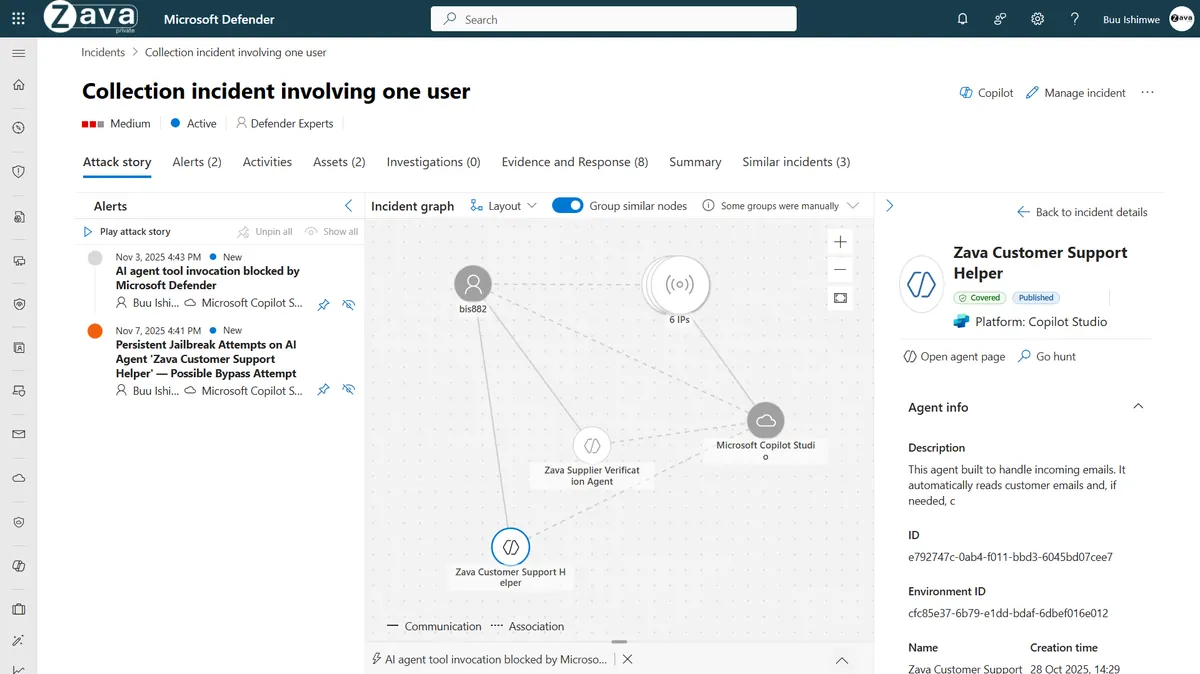1200x674 pixels.
Task: Open the 'AI agent tool invocation blocked' alert
Action: click(208, 278)
